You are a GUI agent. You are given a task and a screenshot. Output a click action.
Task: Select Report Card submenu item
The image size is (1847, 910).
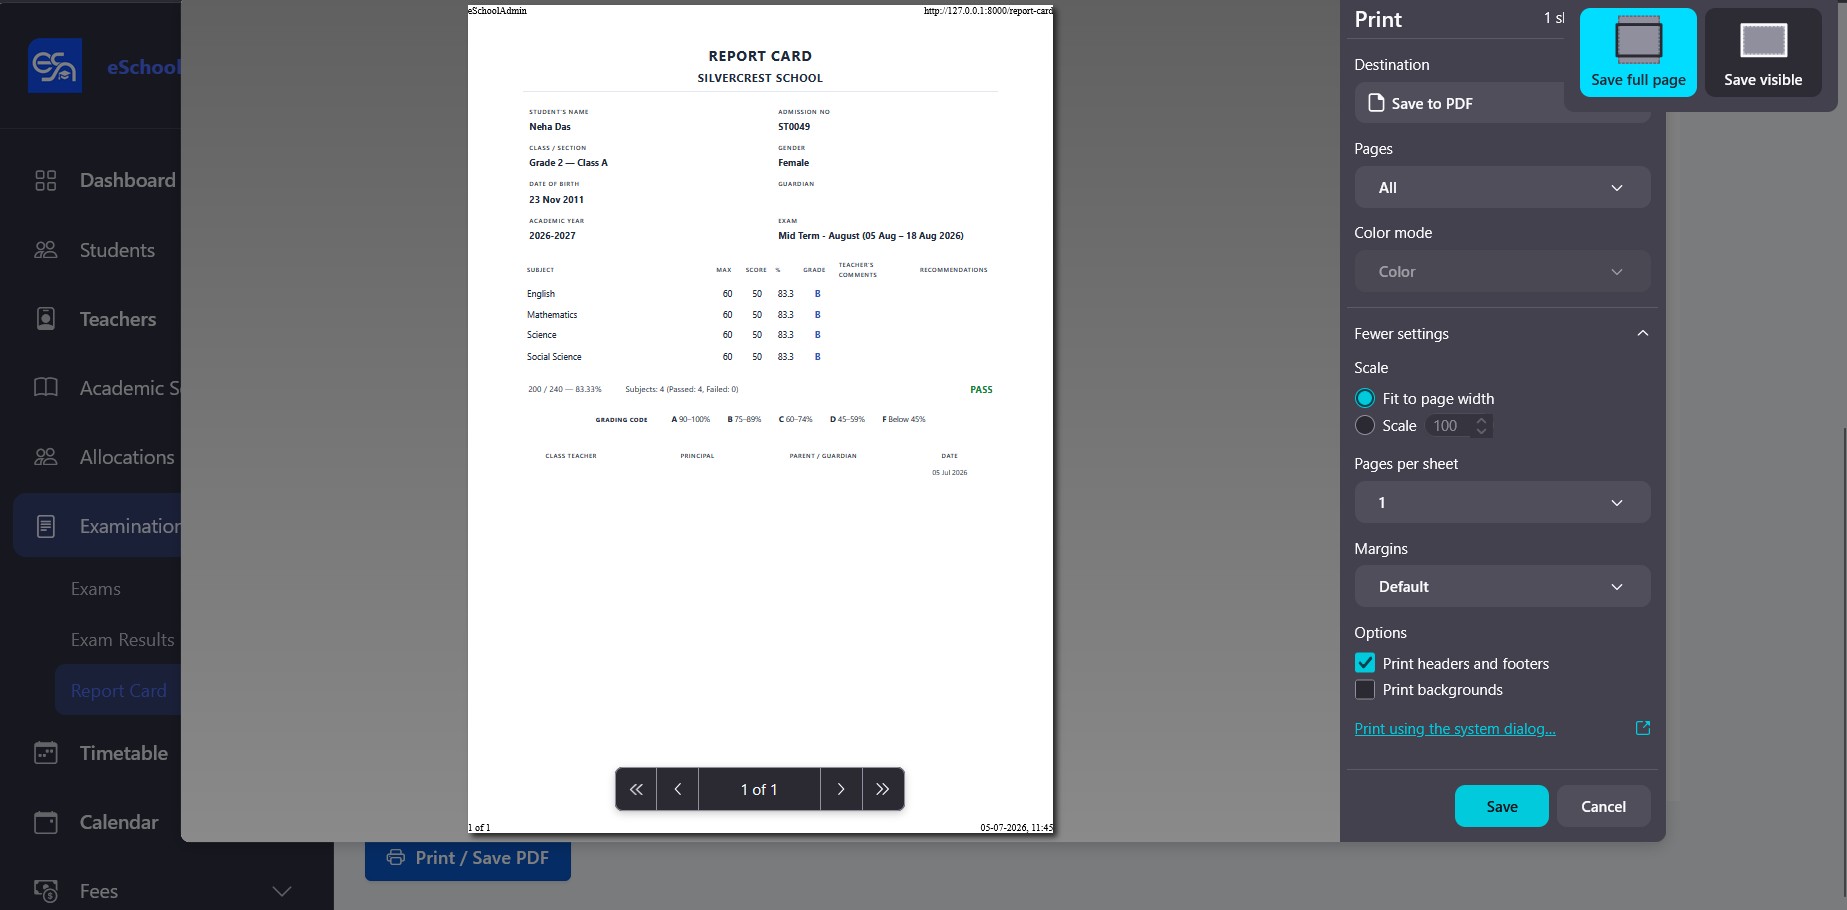point(118,690)
